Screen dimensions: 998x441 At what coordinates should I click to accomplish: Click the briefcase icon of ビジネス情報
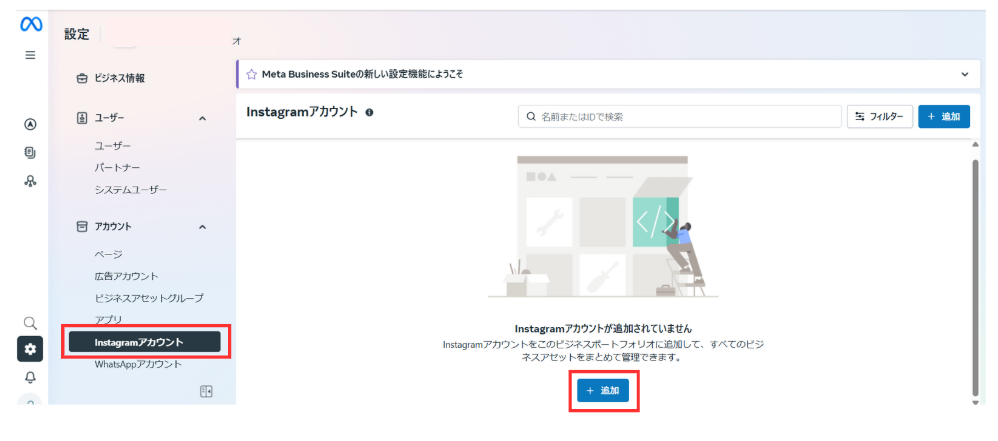(x=82, y=79)
